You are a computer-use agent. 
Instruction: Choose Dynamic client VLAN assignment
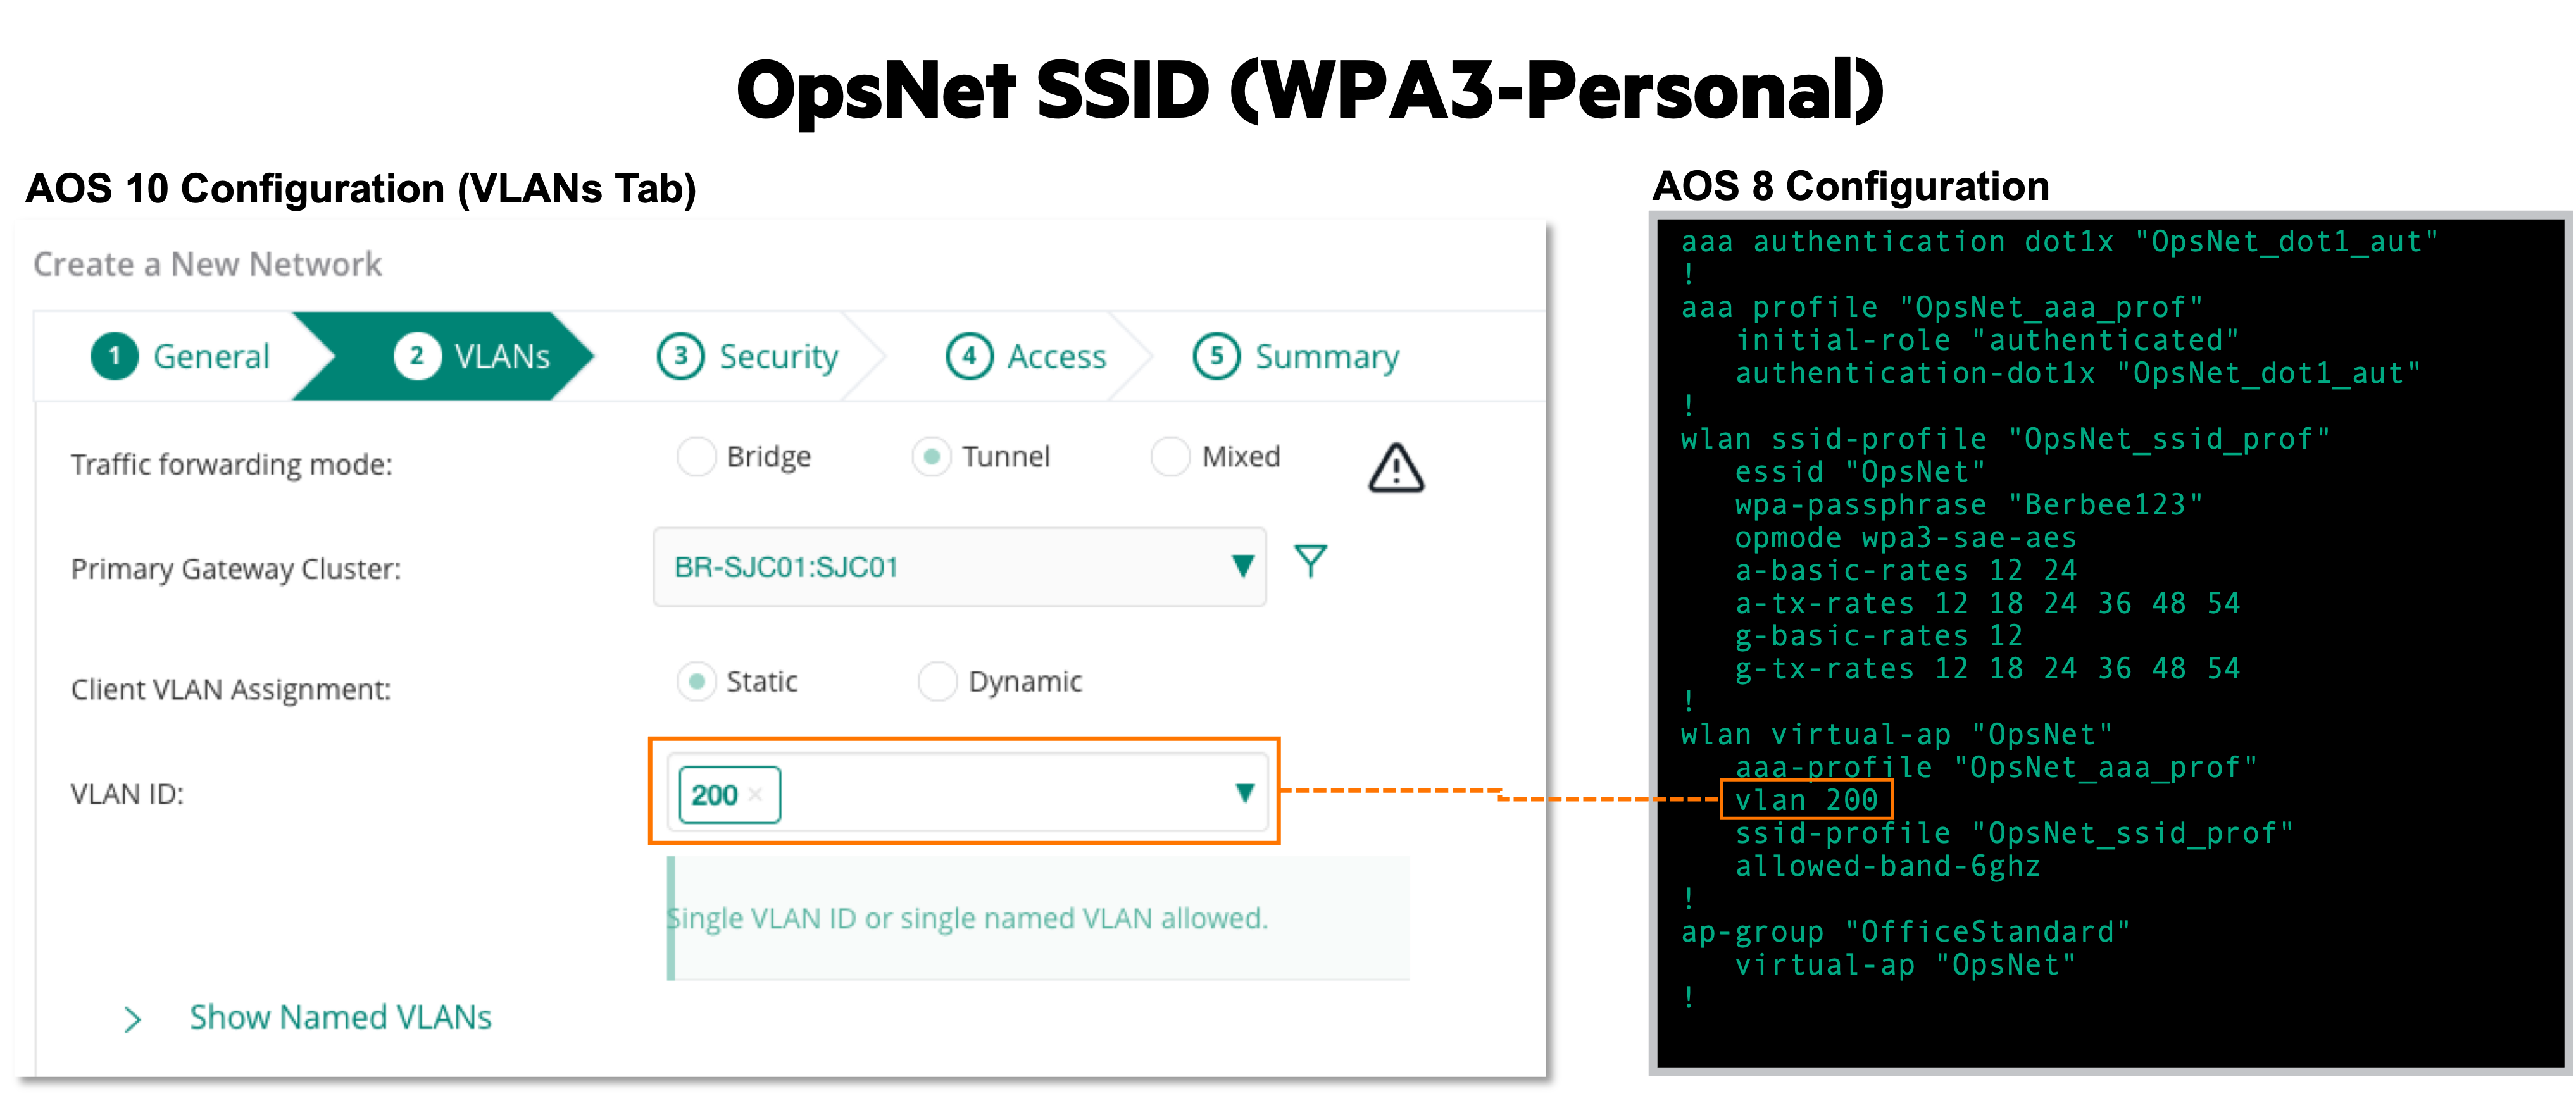pyautogui.click(x=938, y=682)
